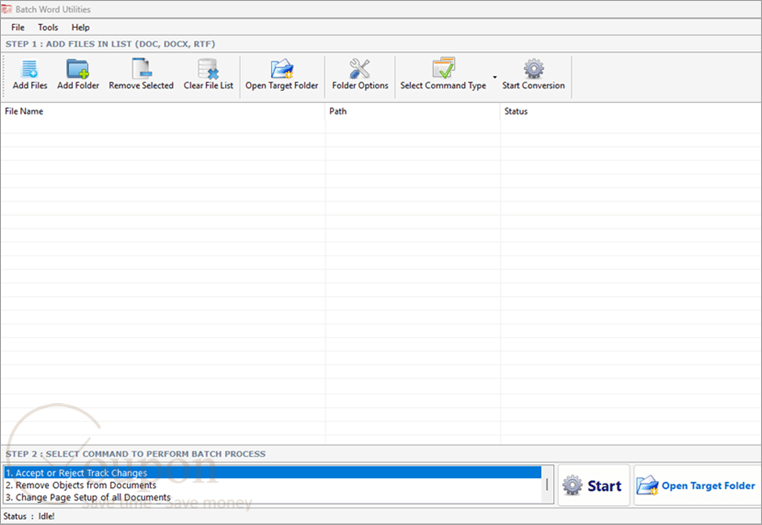Viewport: 762px width, 525px height.
Task: Click the large Start button
Action: click(x=593, y=485)
